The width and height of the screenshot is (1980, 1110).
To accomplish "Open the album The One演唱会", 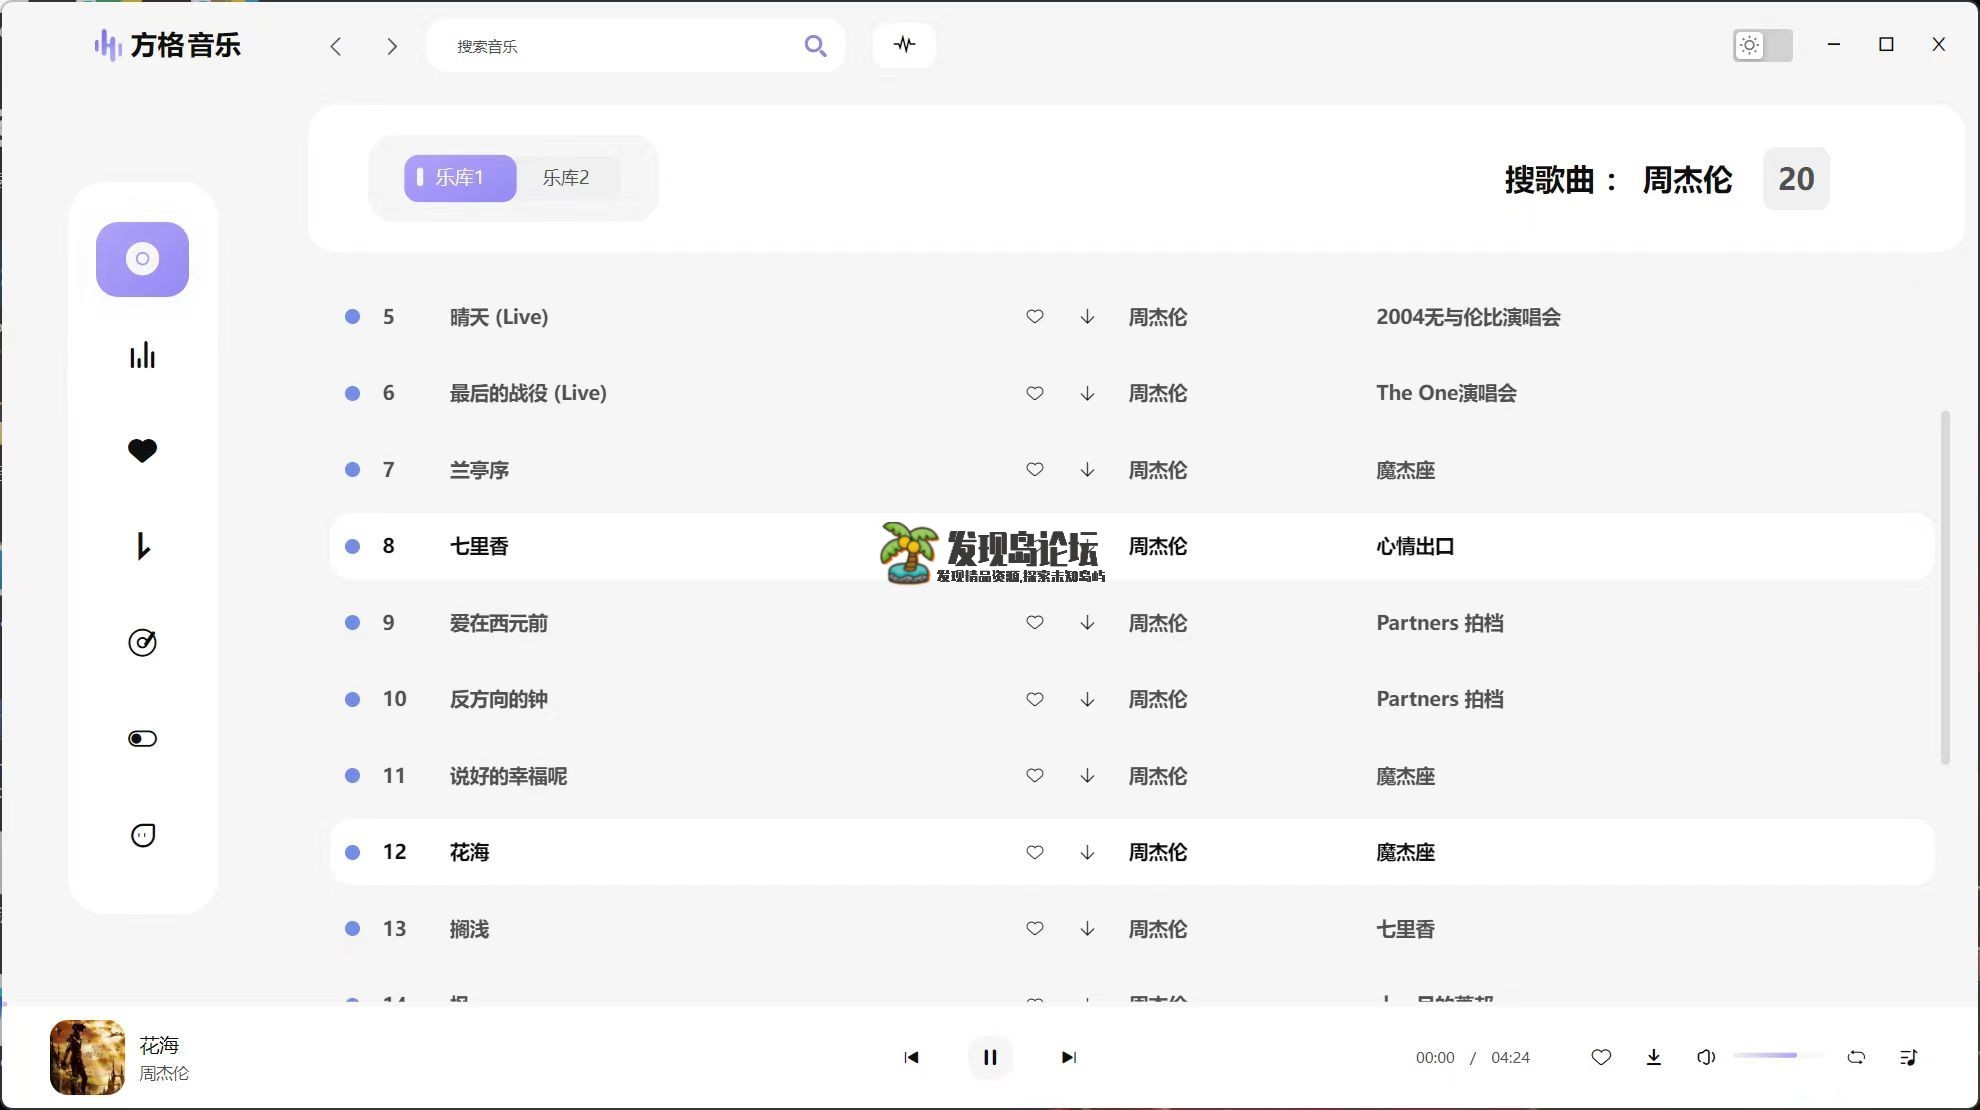I will (1446, 393).
